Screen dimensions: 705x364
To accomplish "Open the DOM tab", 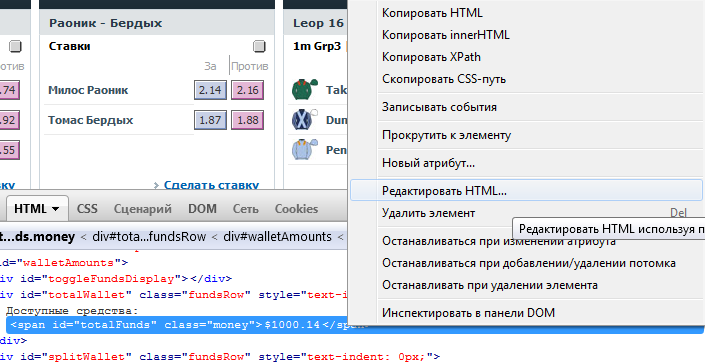I will tap(202, 209).
